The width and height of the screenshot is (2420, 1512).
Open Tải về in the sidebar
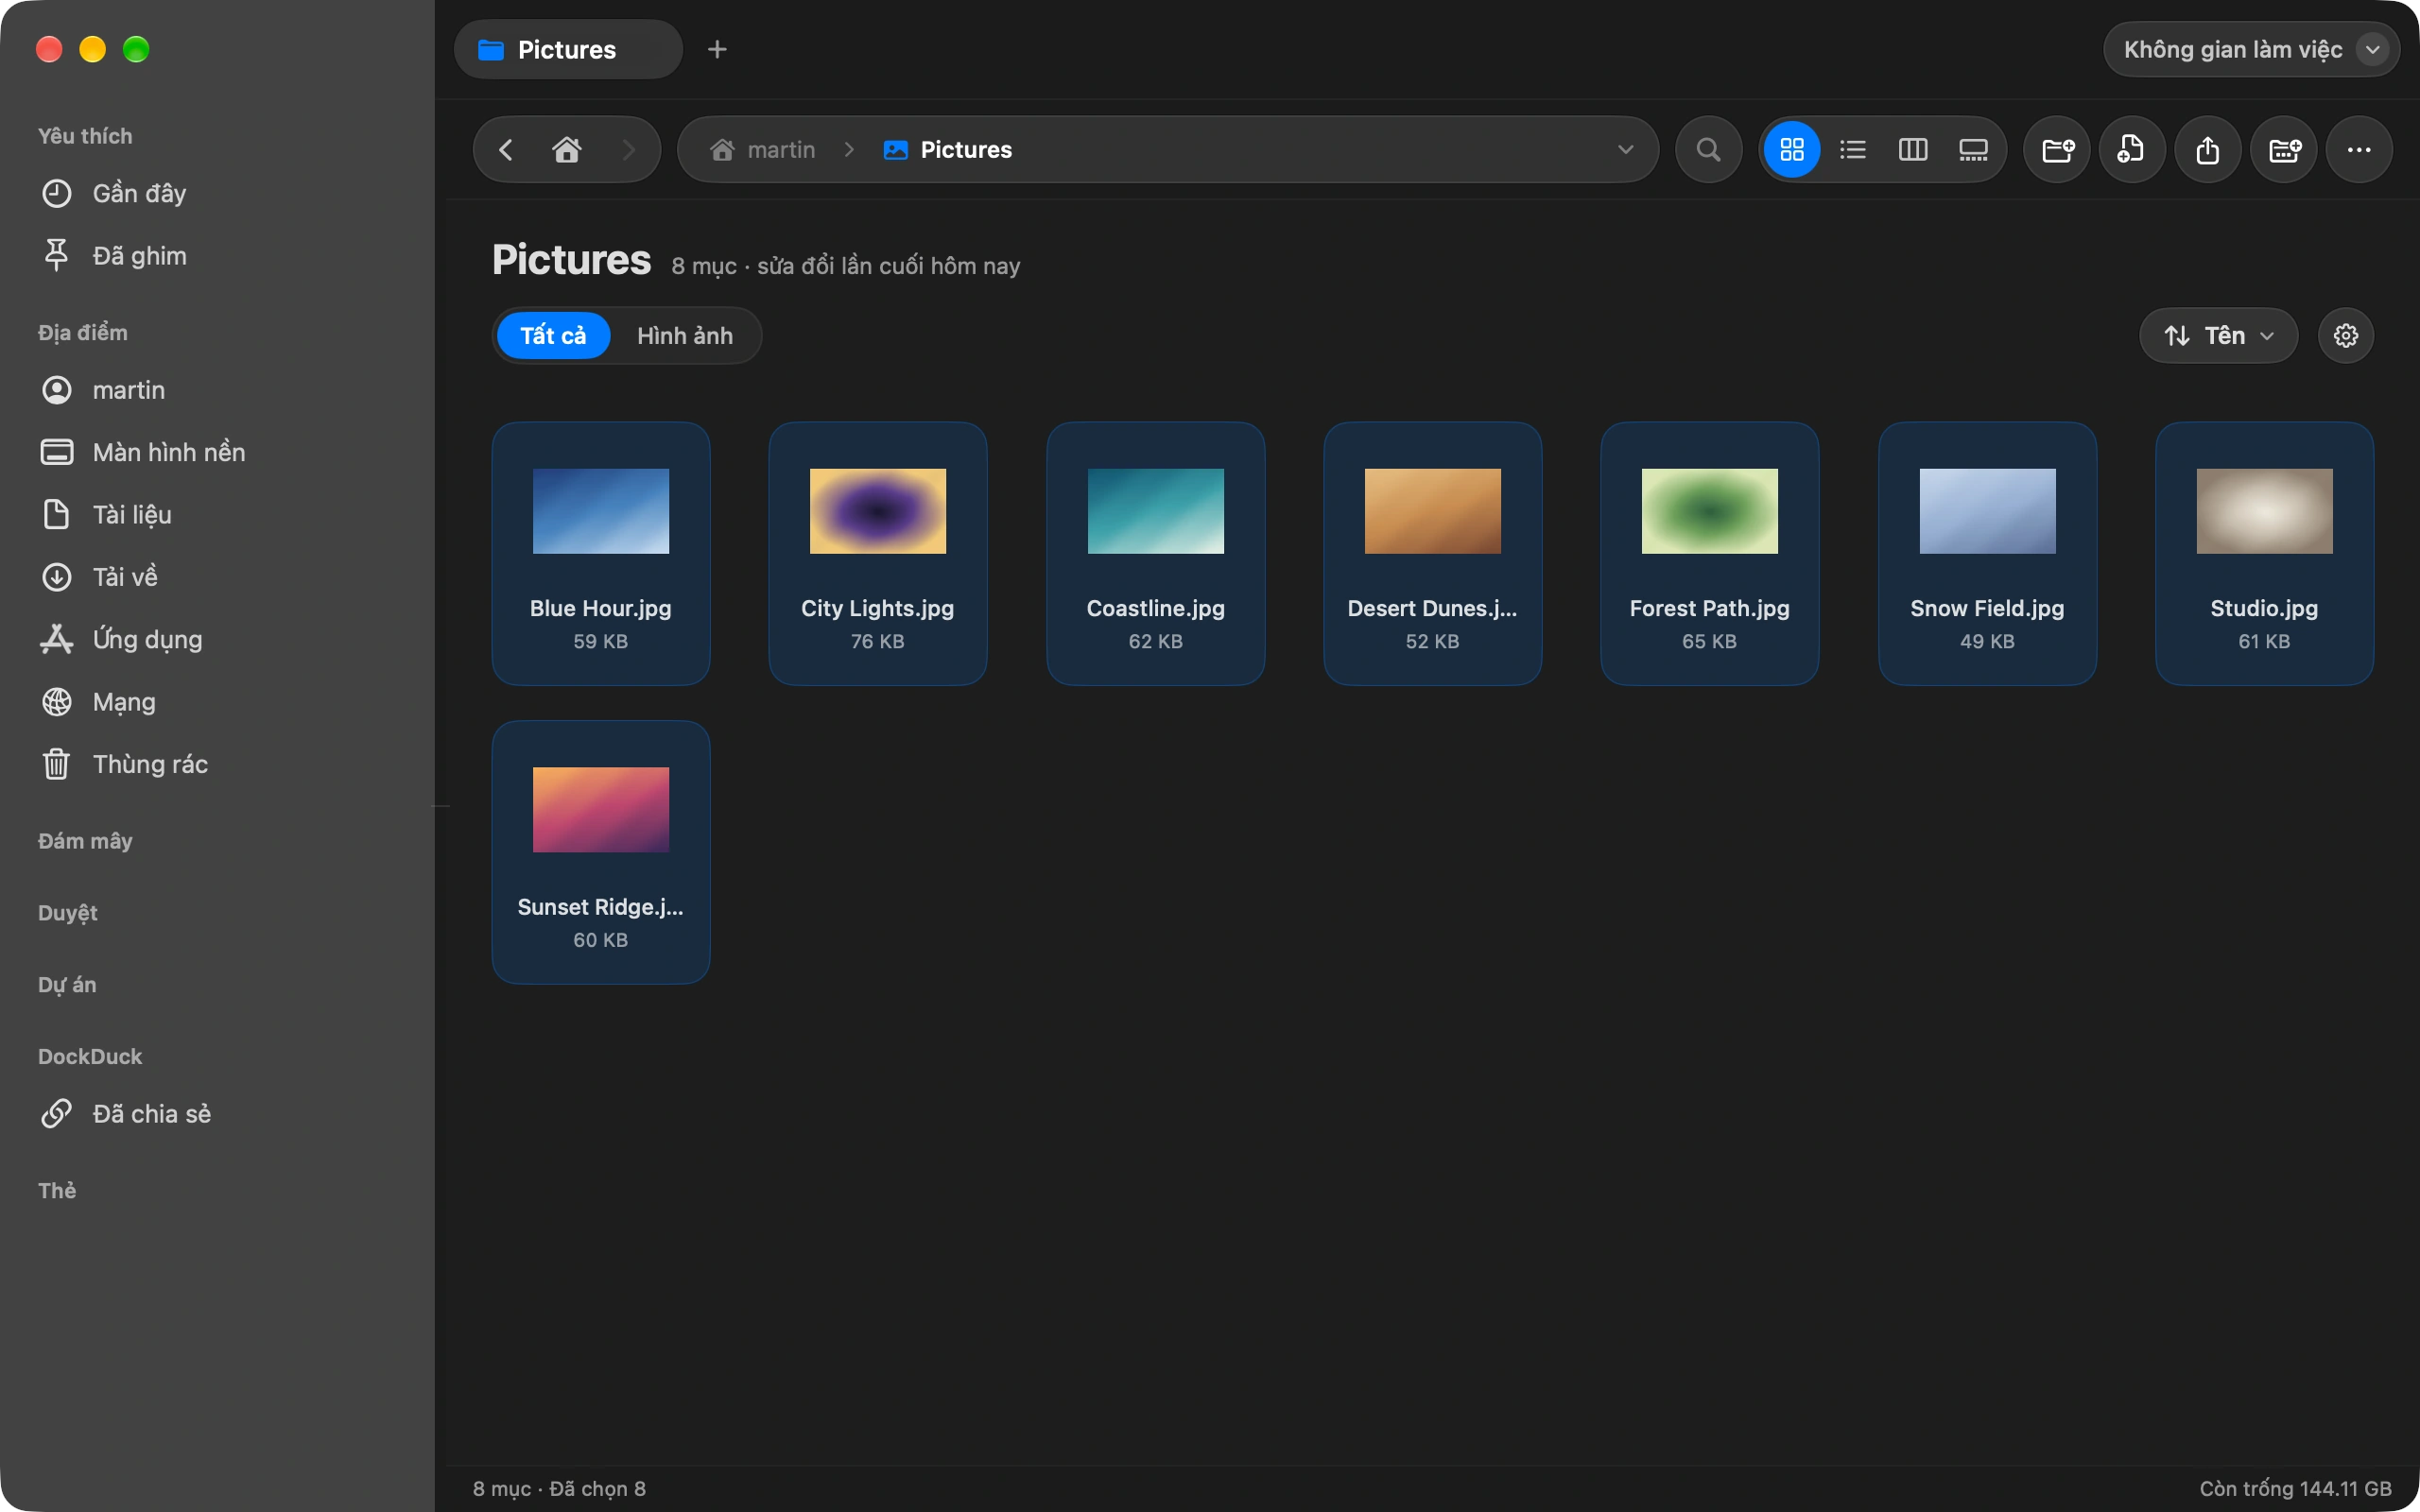(125, 577)
